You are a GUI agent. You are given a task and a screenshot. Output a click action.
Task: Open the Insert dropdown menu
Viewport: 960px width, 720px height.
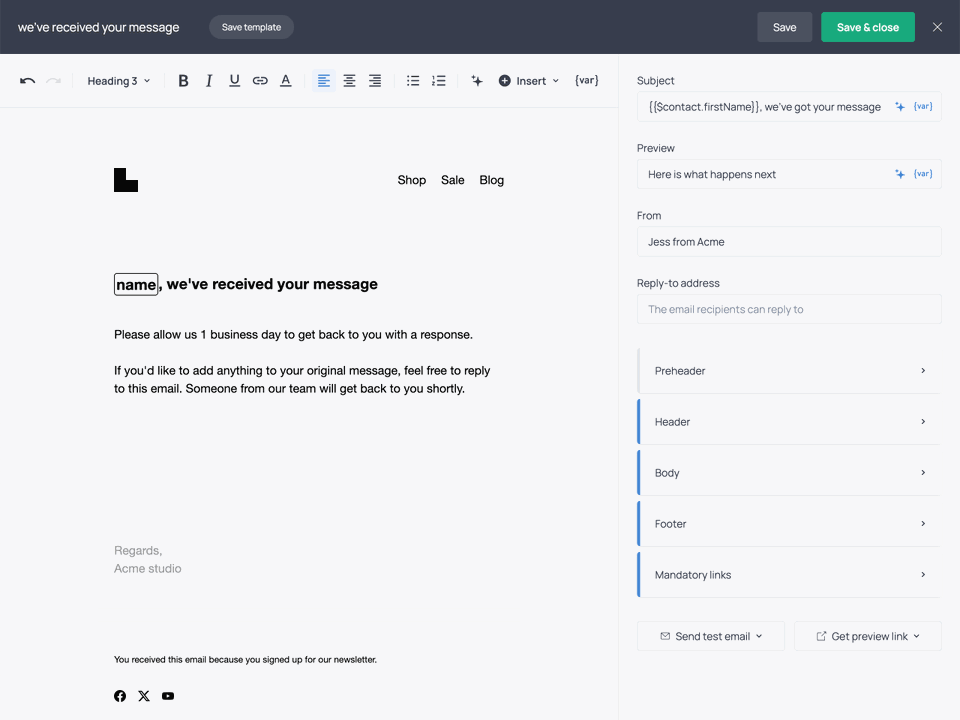coord(528,80)
